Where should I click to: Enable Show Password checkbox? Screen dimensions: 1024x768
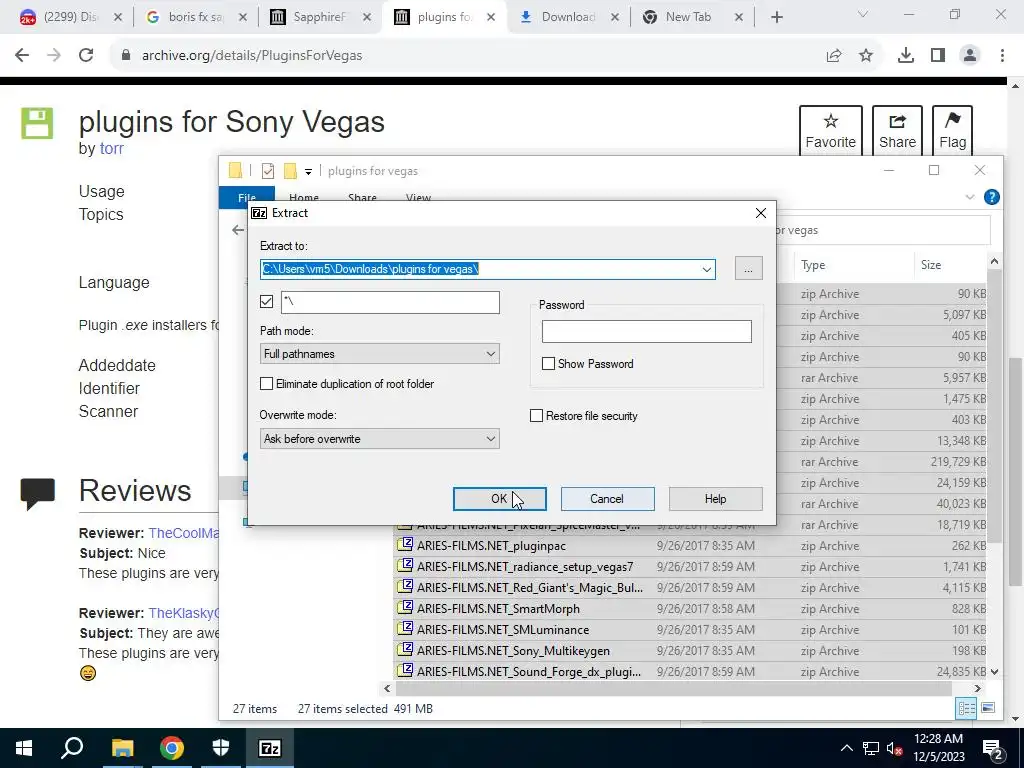pos(549,364)
